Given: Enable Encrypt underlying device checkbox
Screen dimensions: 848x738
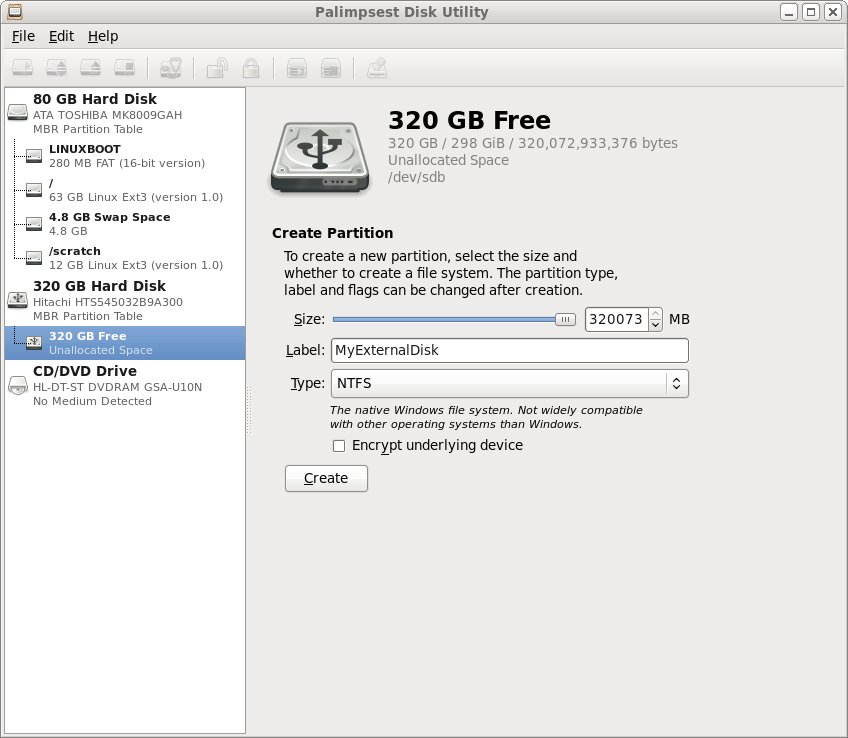Looking at the screenshot, I should tap(339, 446).
